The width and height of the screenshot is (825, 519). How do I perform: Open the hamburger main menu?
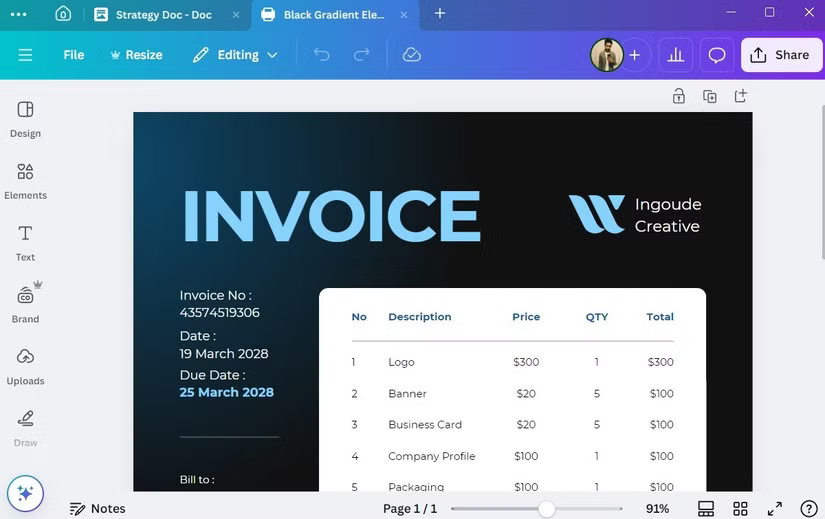[25, 55]
